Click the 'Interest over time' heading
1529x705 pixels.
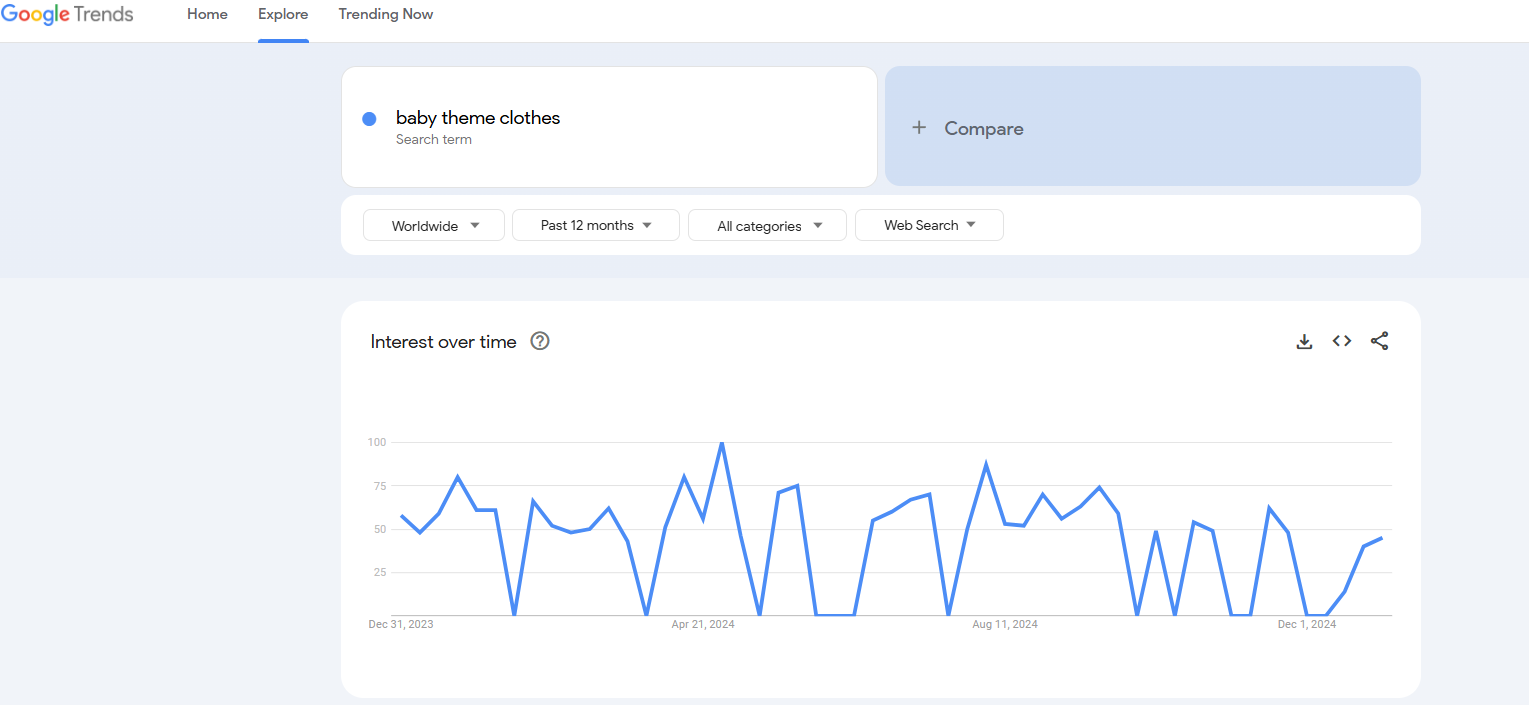(x=444, y=342)
